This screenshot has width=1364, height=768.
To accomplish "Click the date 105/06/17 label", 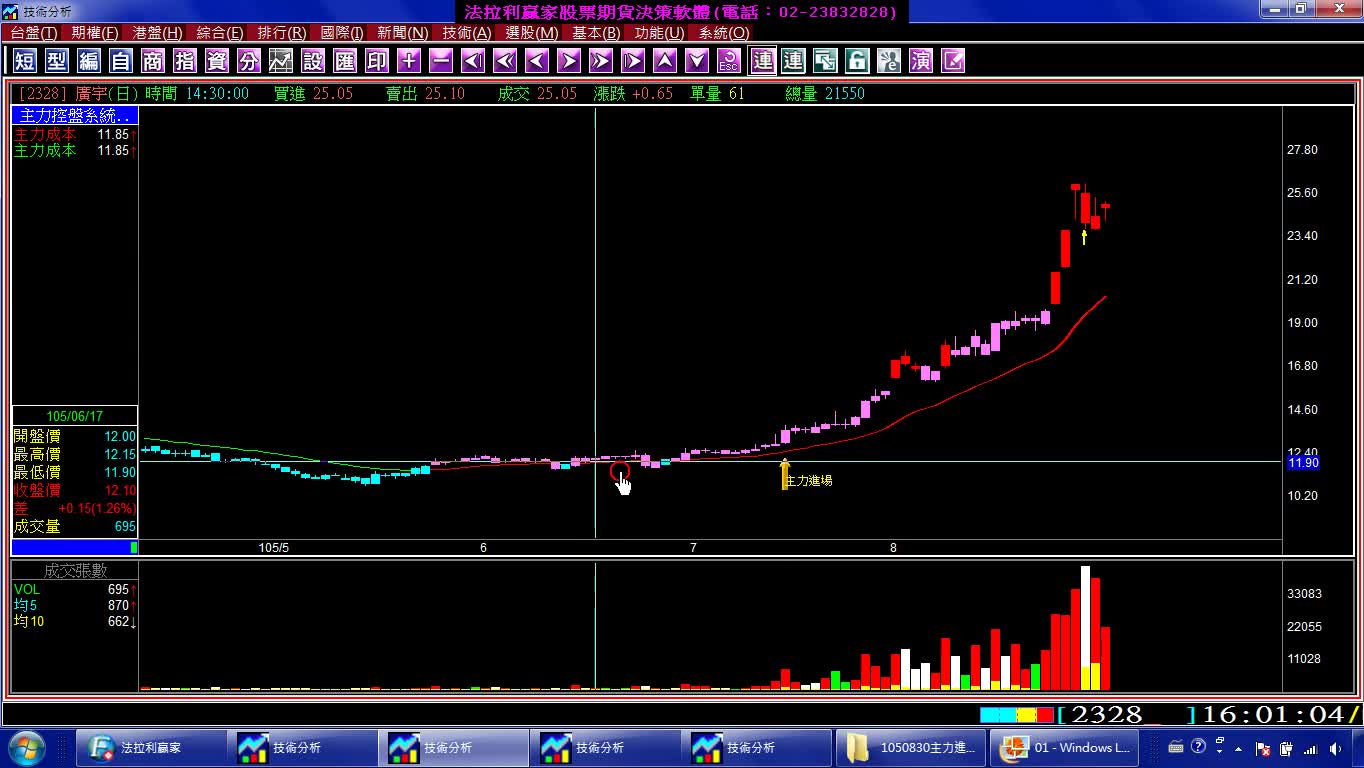I will (x=75, y=416).
